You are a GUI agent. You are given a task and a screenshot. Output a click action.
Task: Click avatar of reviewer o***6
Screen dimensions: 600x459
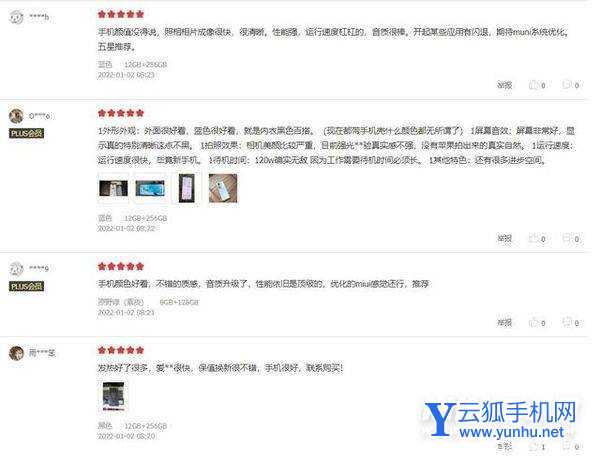16,116
